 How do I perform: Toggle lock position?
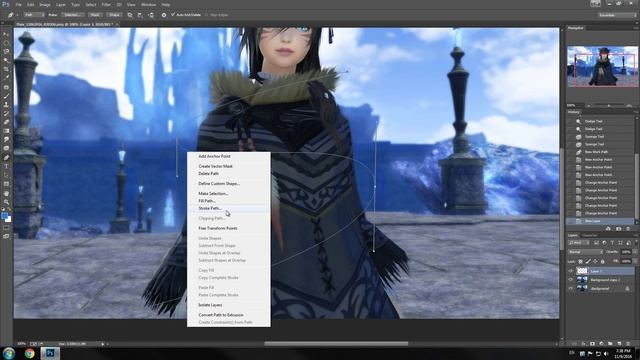click(x=595, y=261)
